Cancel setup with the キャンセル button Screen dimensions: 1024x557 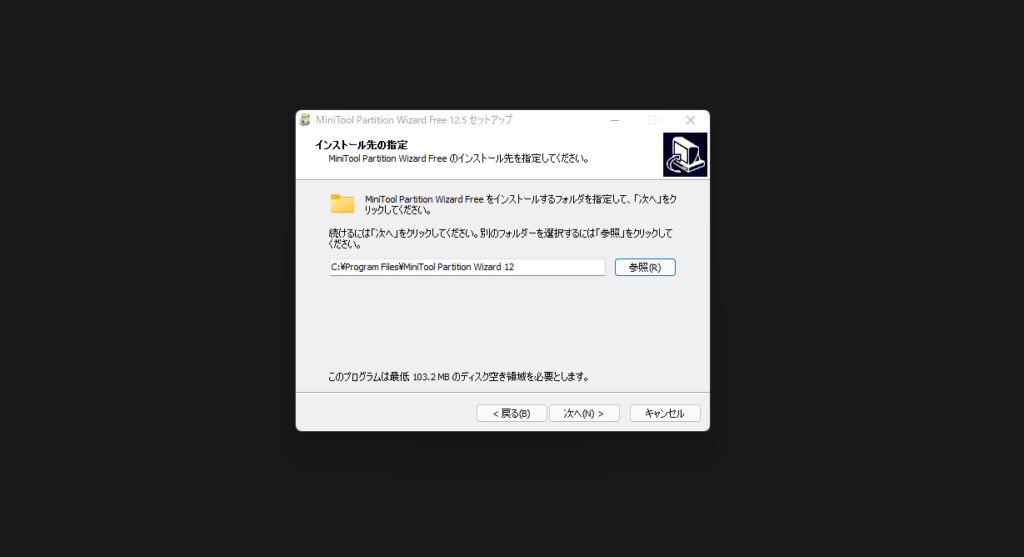click(665, 413)
